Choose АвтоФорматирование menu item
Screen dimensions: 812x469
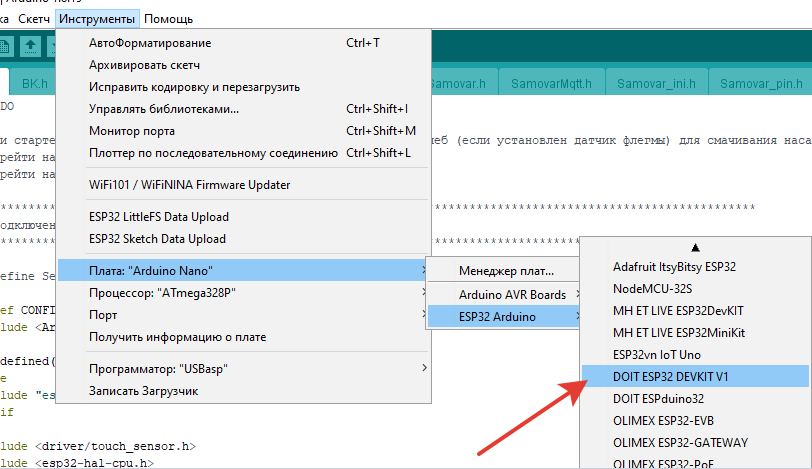(x=243, y=43)
